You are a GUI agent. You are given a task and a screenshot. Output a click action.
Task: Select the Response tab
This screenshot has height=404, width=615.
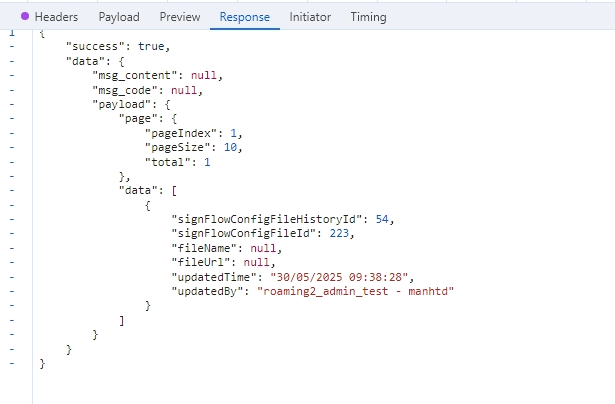click(244, 17)
